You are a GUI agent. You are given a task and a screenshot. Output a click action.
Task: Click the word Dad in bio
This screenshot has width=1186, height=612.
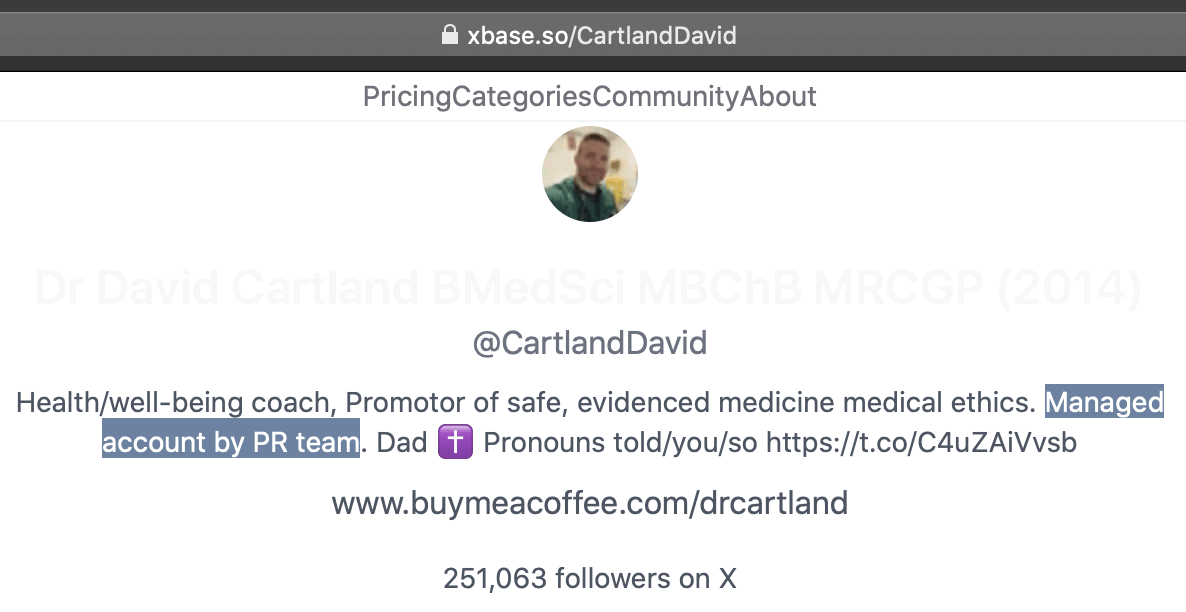(x=402, y=442)
